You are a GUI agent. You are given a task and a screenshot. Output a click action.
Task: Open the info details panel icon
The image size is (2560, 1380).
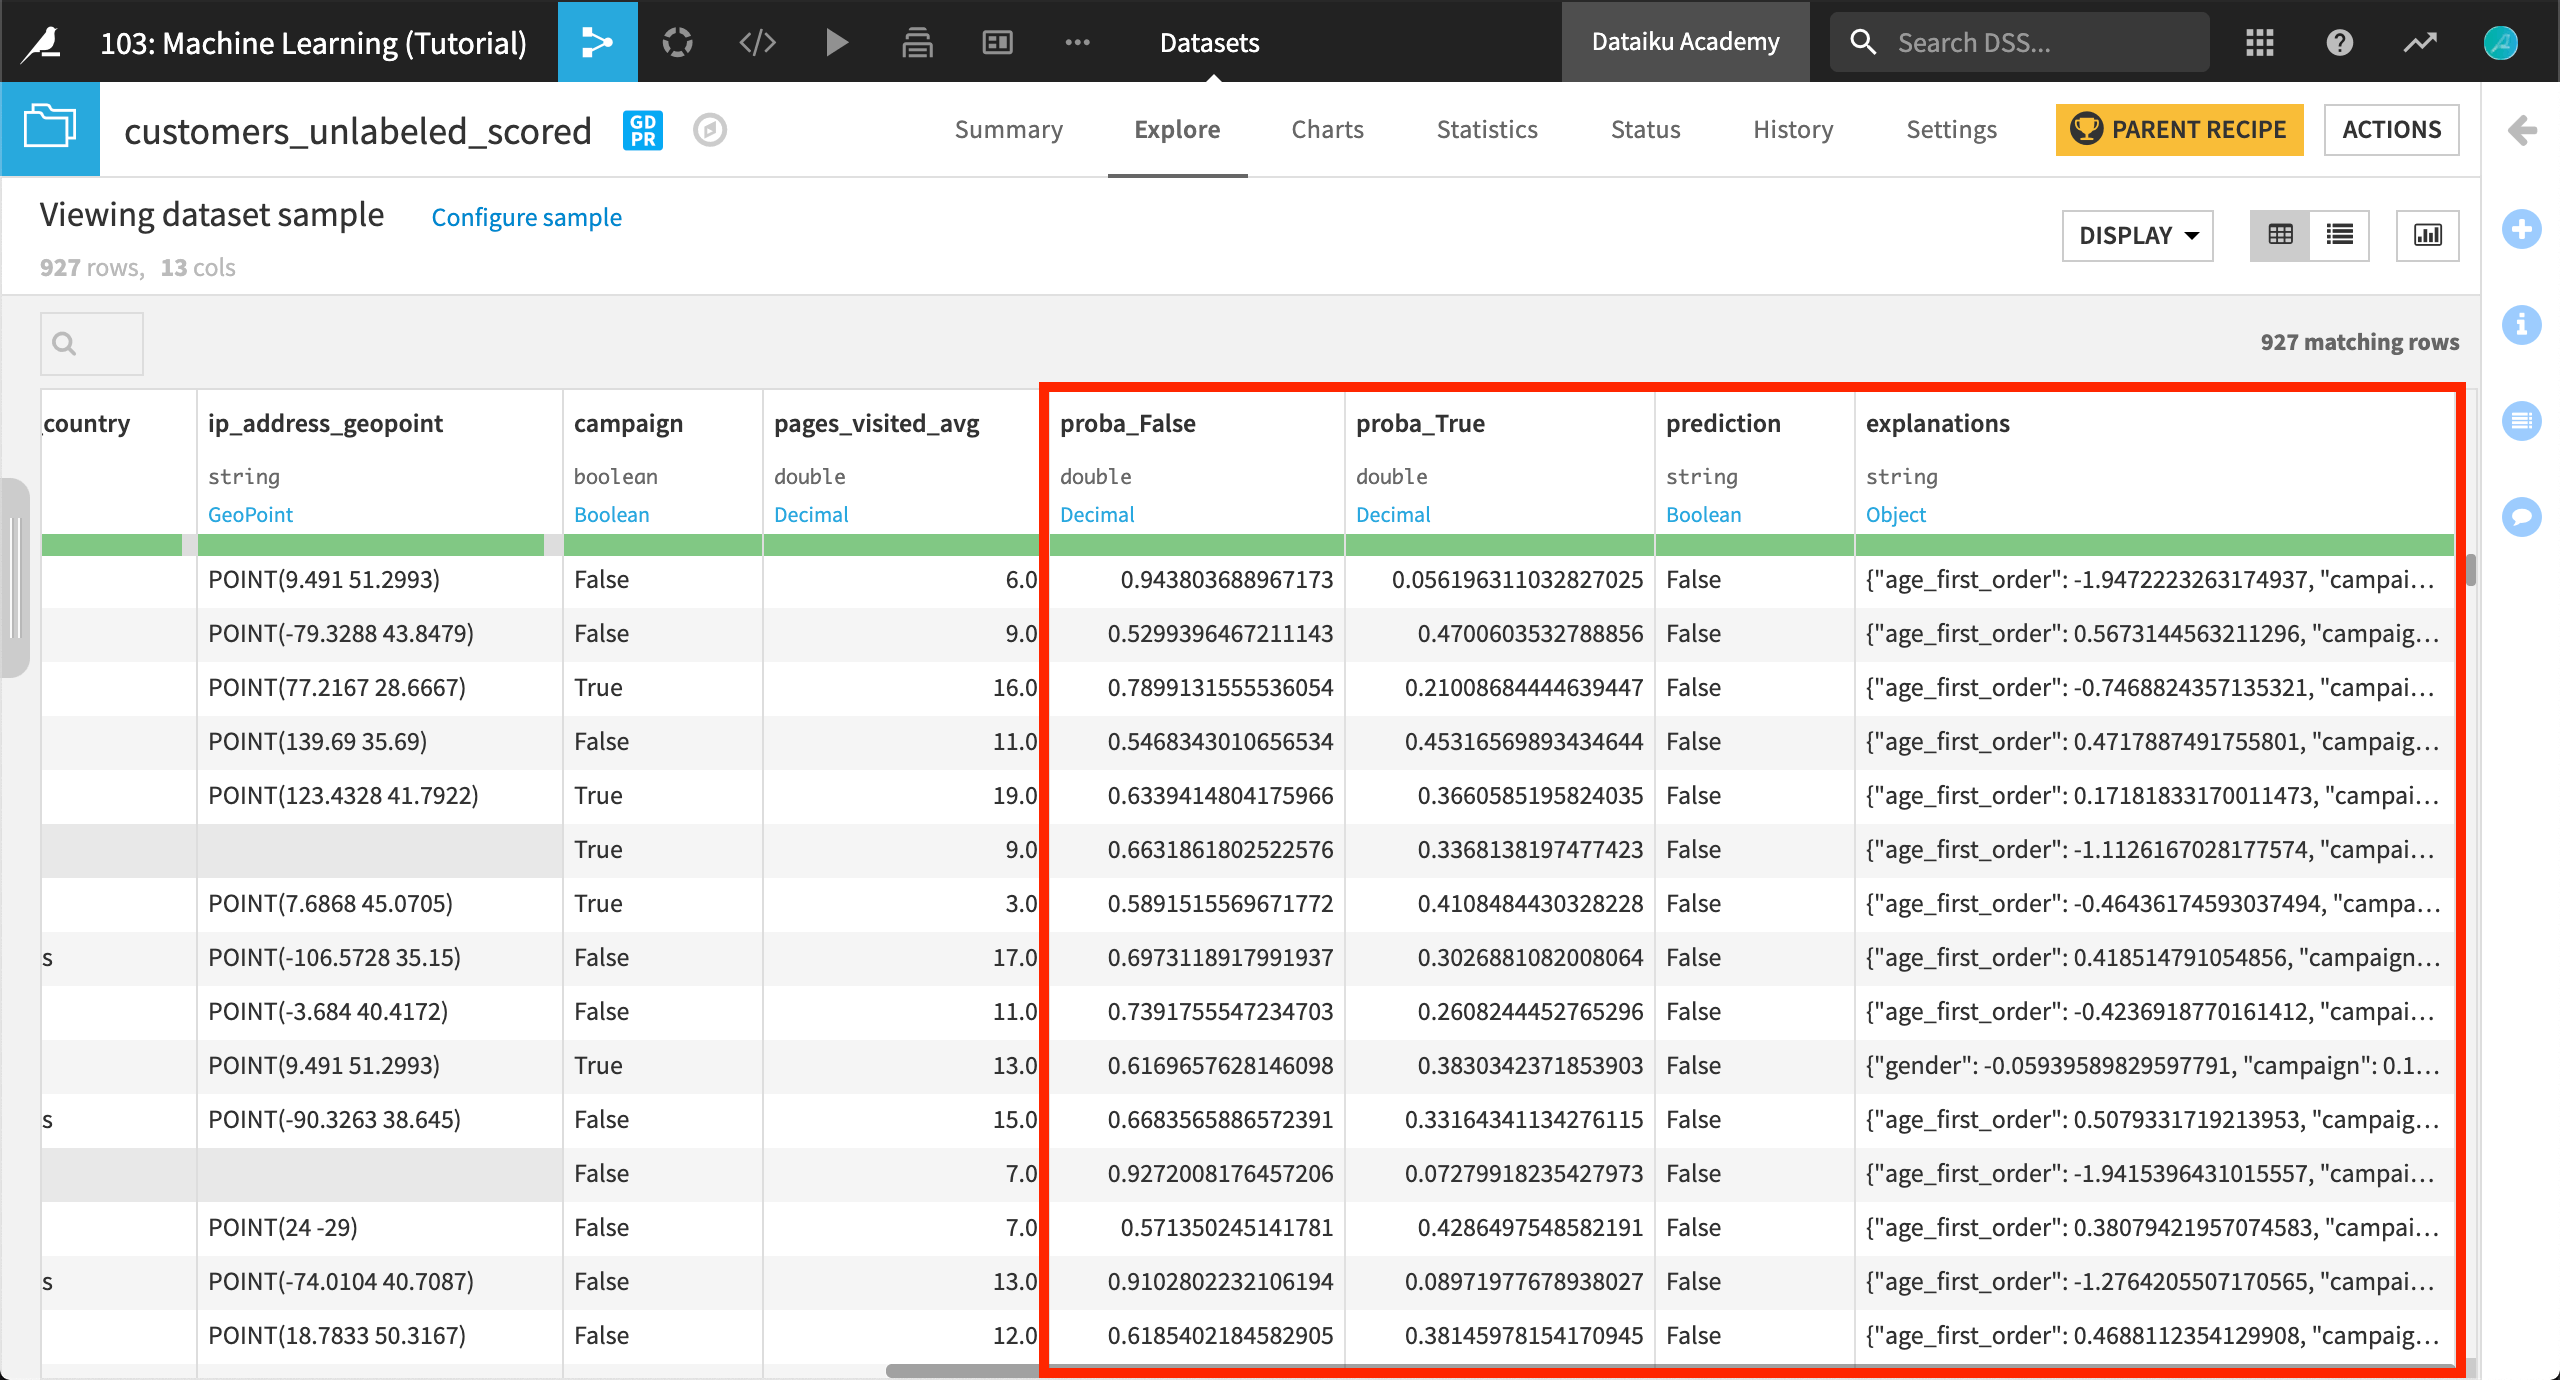pos(2522,325)
